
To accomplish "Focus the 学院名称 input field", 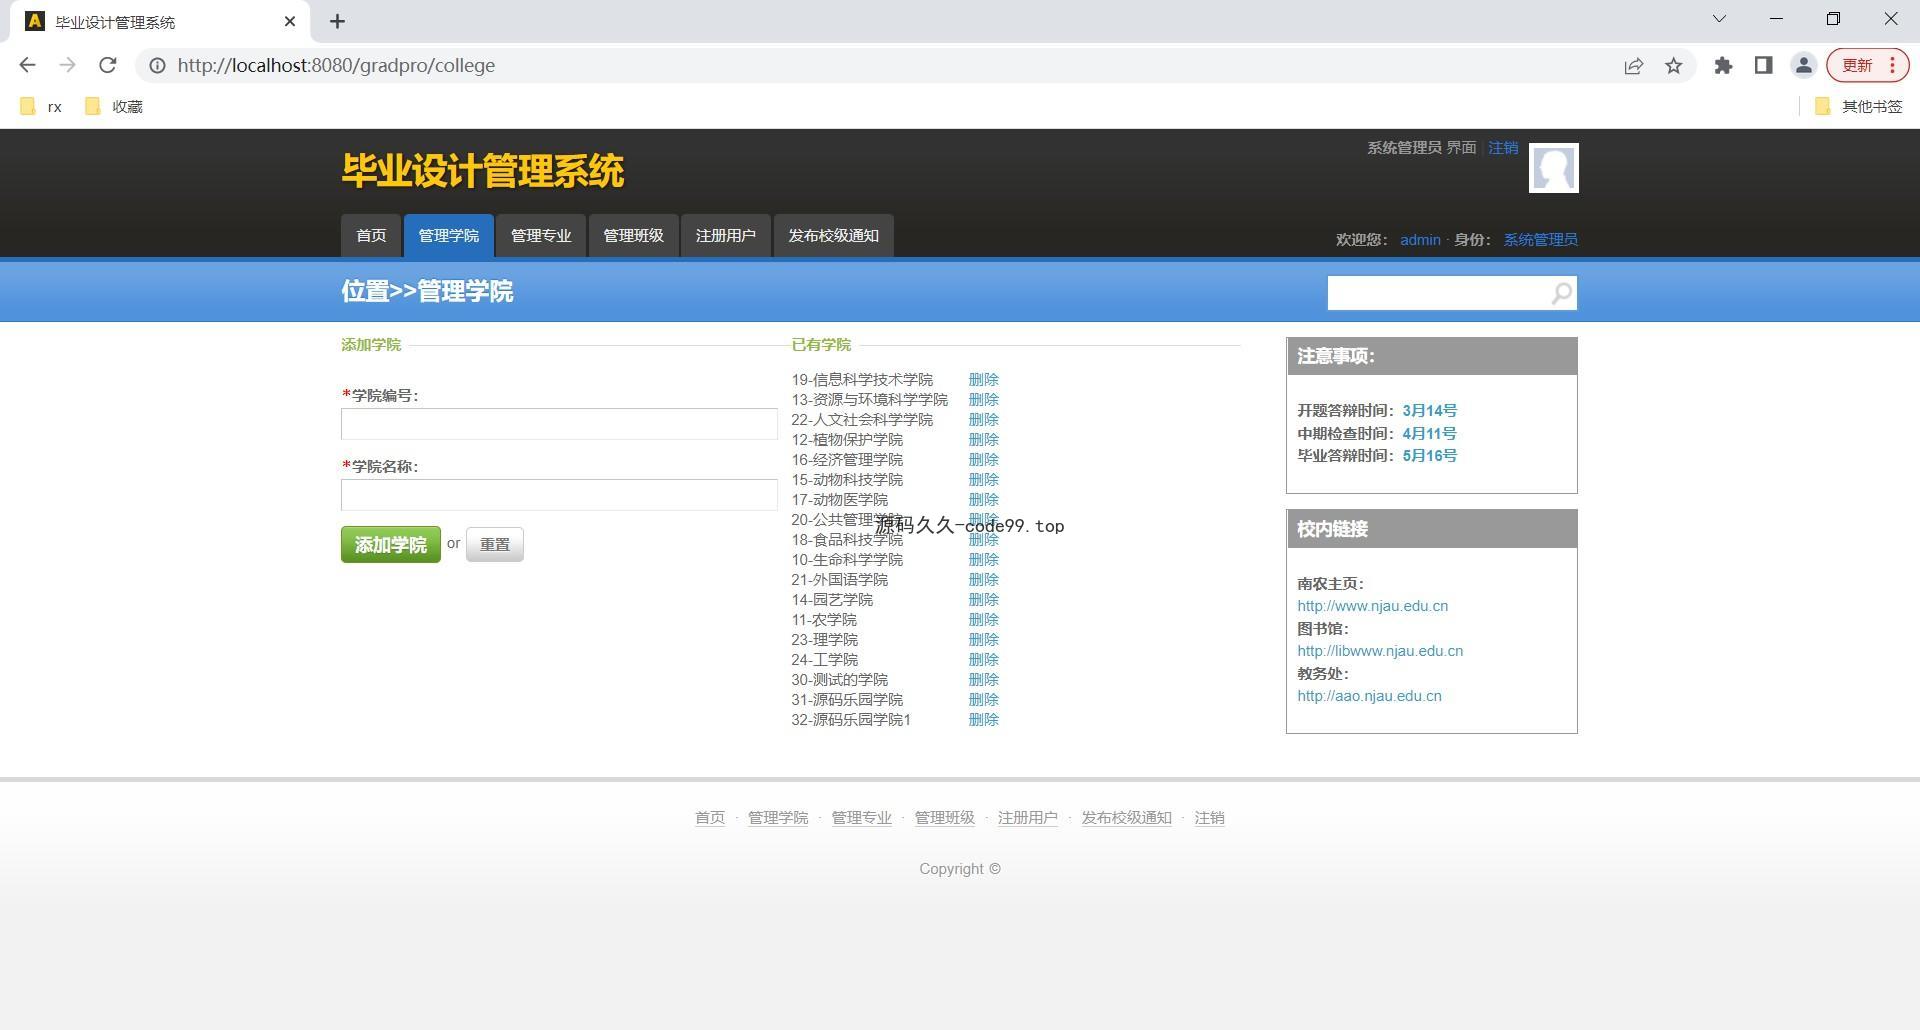I will [559, 495].
